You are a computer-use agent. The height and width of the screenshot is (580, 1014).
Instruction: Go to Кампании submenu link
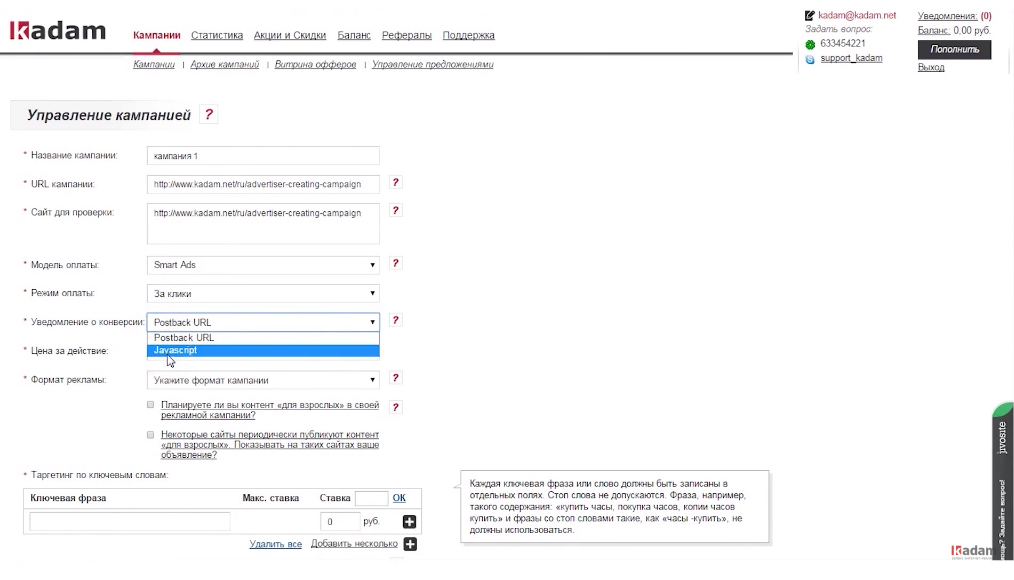154,65
